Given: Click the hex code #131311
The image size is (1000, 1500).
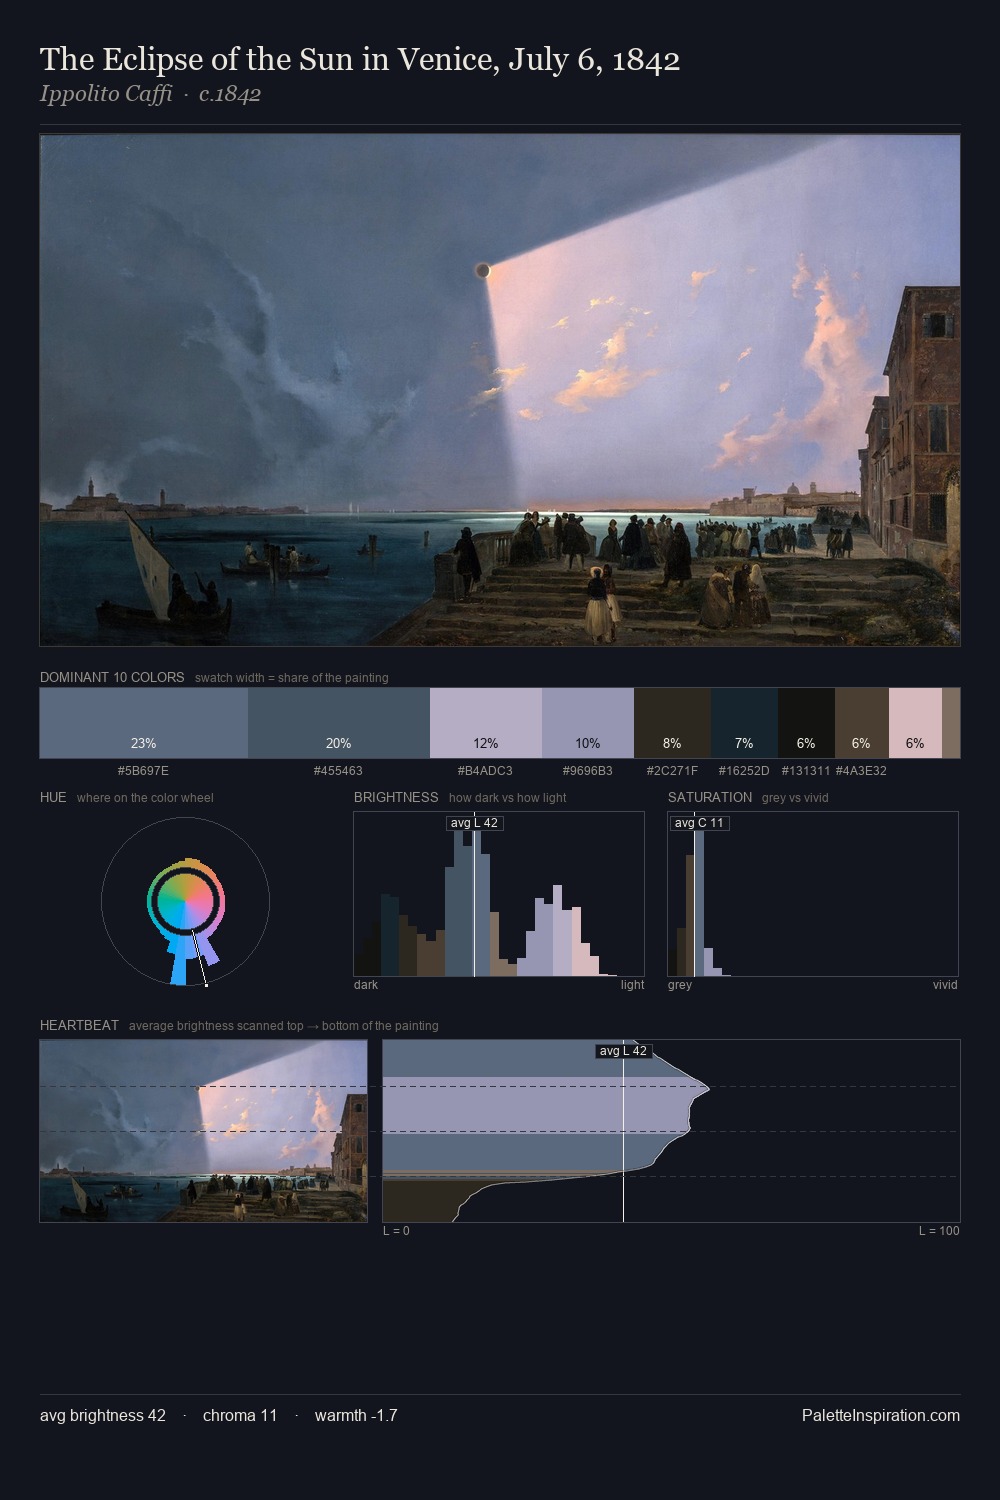Looking at the screenshot, I should click(x=806, y=771).
